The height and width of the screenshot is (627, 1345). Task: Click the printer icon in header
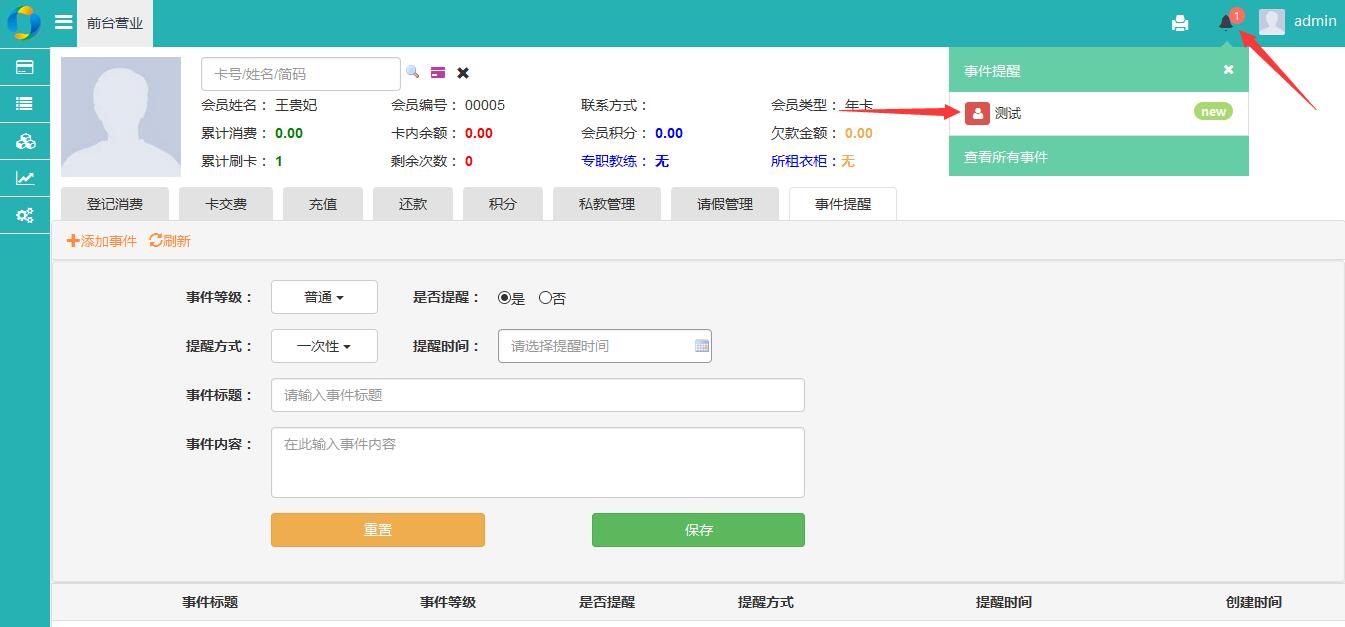point(1180,23)
